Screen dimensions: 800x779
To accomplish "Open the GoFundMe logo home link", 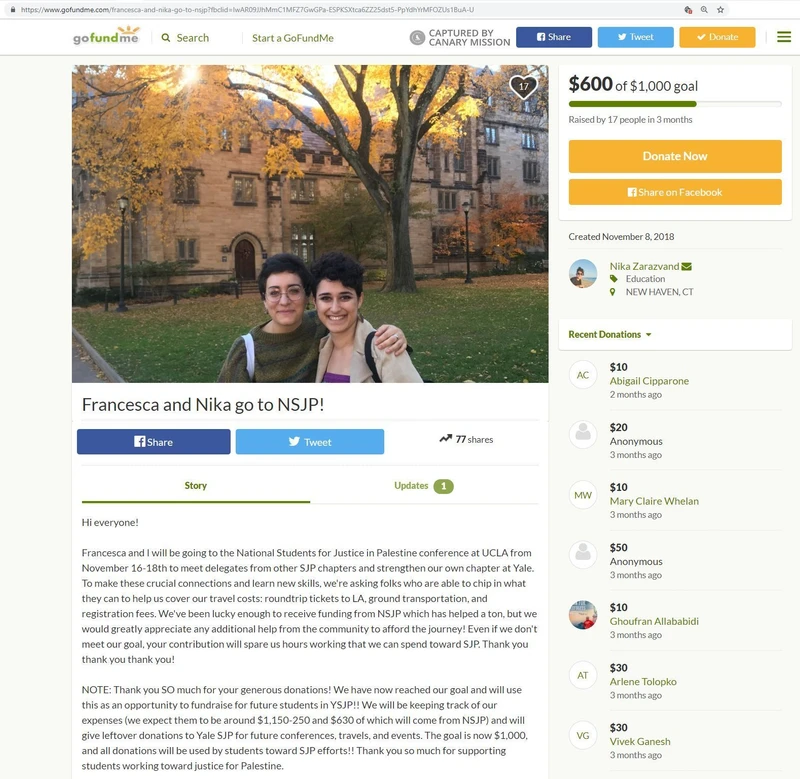I will pyautogui.click(x=106, y=36).
